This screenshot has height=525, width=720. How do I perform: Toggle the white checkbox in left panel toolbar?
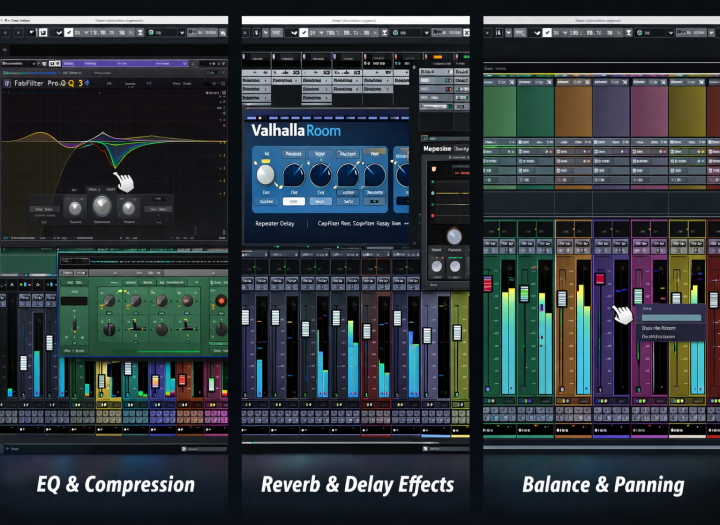pos(68,33)
